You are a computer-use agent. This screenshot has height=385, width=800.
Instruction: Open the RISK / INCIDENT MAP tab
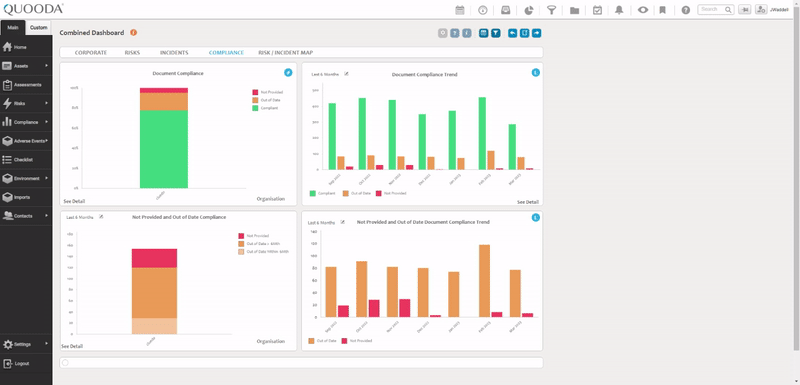286,53
